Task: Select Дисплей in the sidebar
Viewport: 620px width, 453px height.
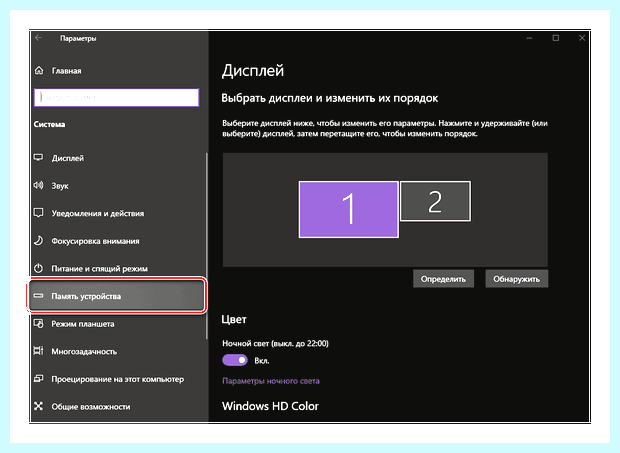Action: (x=68, y=158)
